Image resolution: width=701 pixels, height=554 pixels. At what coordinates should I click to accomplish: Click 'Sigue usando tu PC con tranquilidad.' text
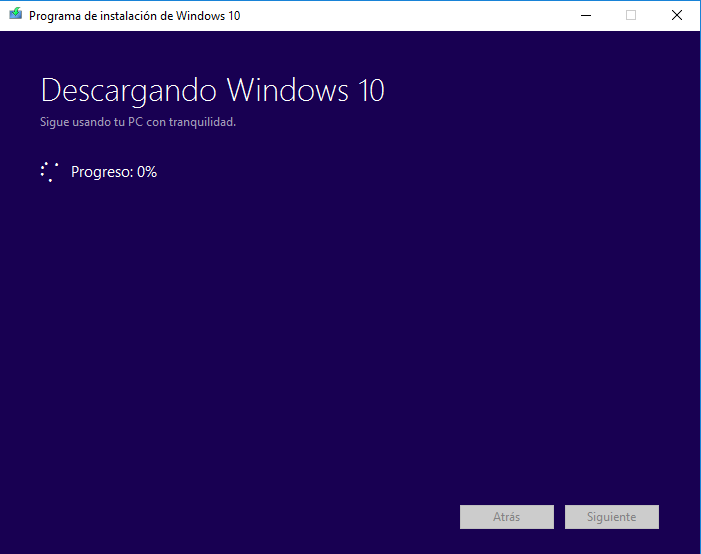tap(138, 122)
